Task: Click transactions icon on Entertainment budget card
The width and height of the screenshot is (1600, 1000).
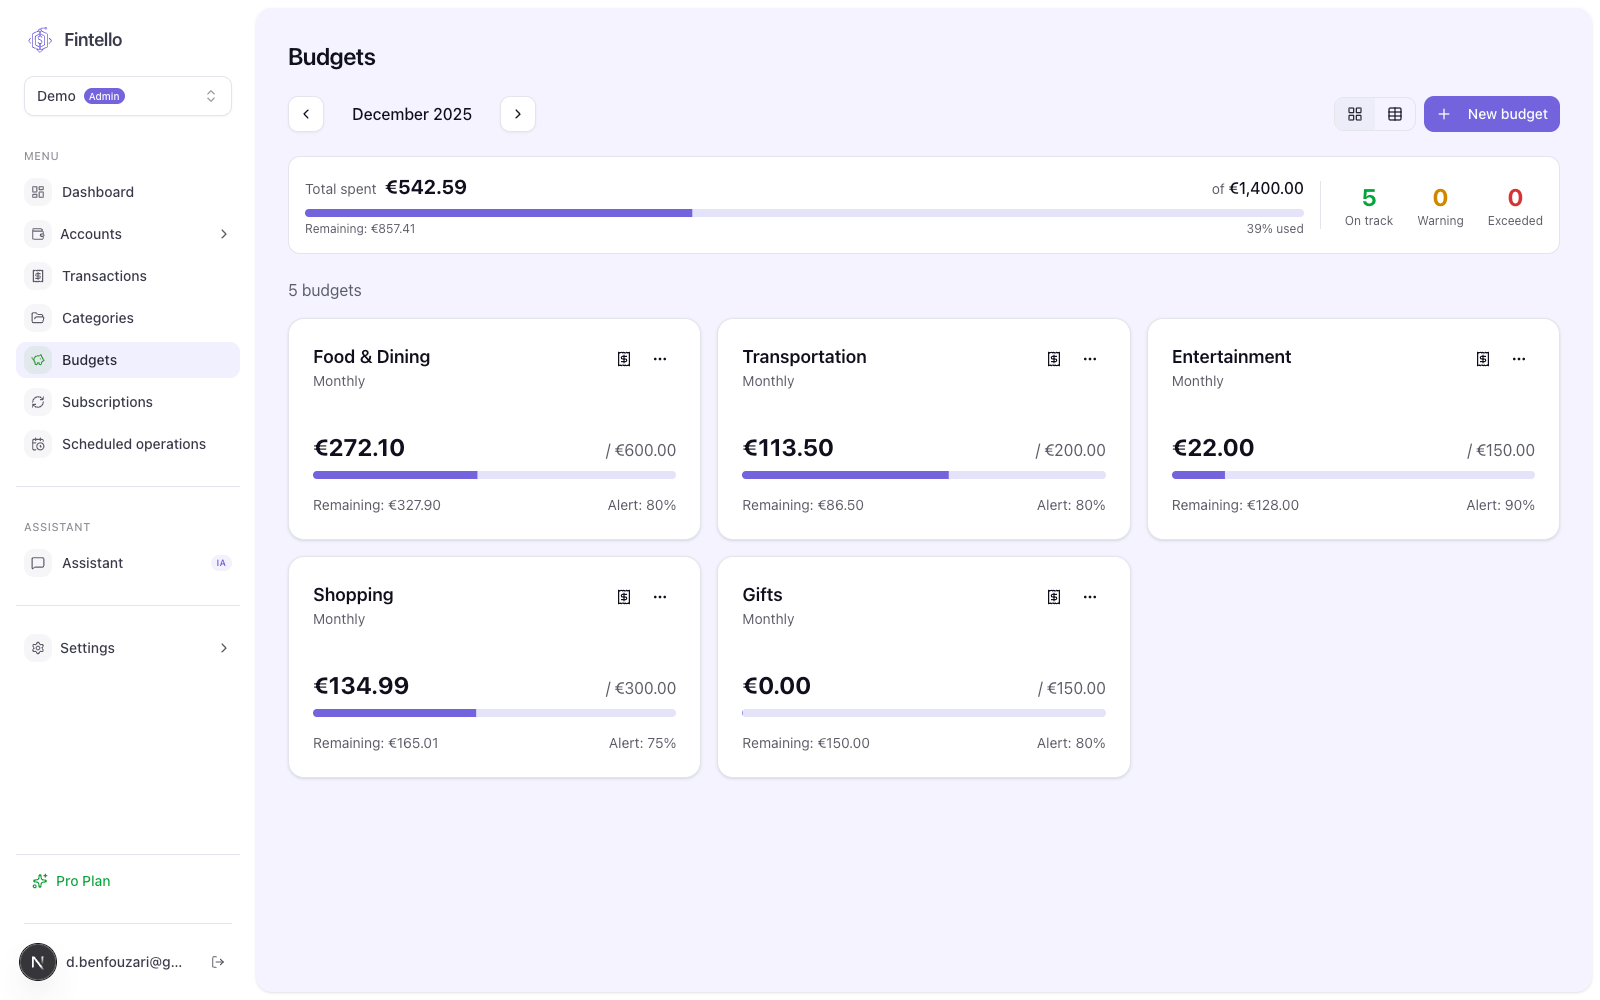Action: pyautogui.click(x=1483, y=359)
